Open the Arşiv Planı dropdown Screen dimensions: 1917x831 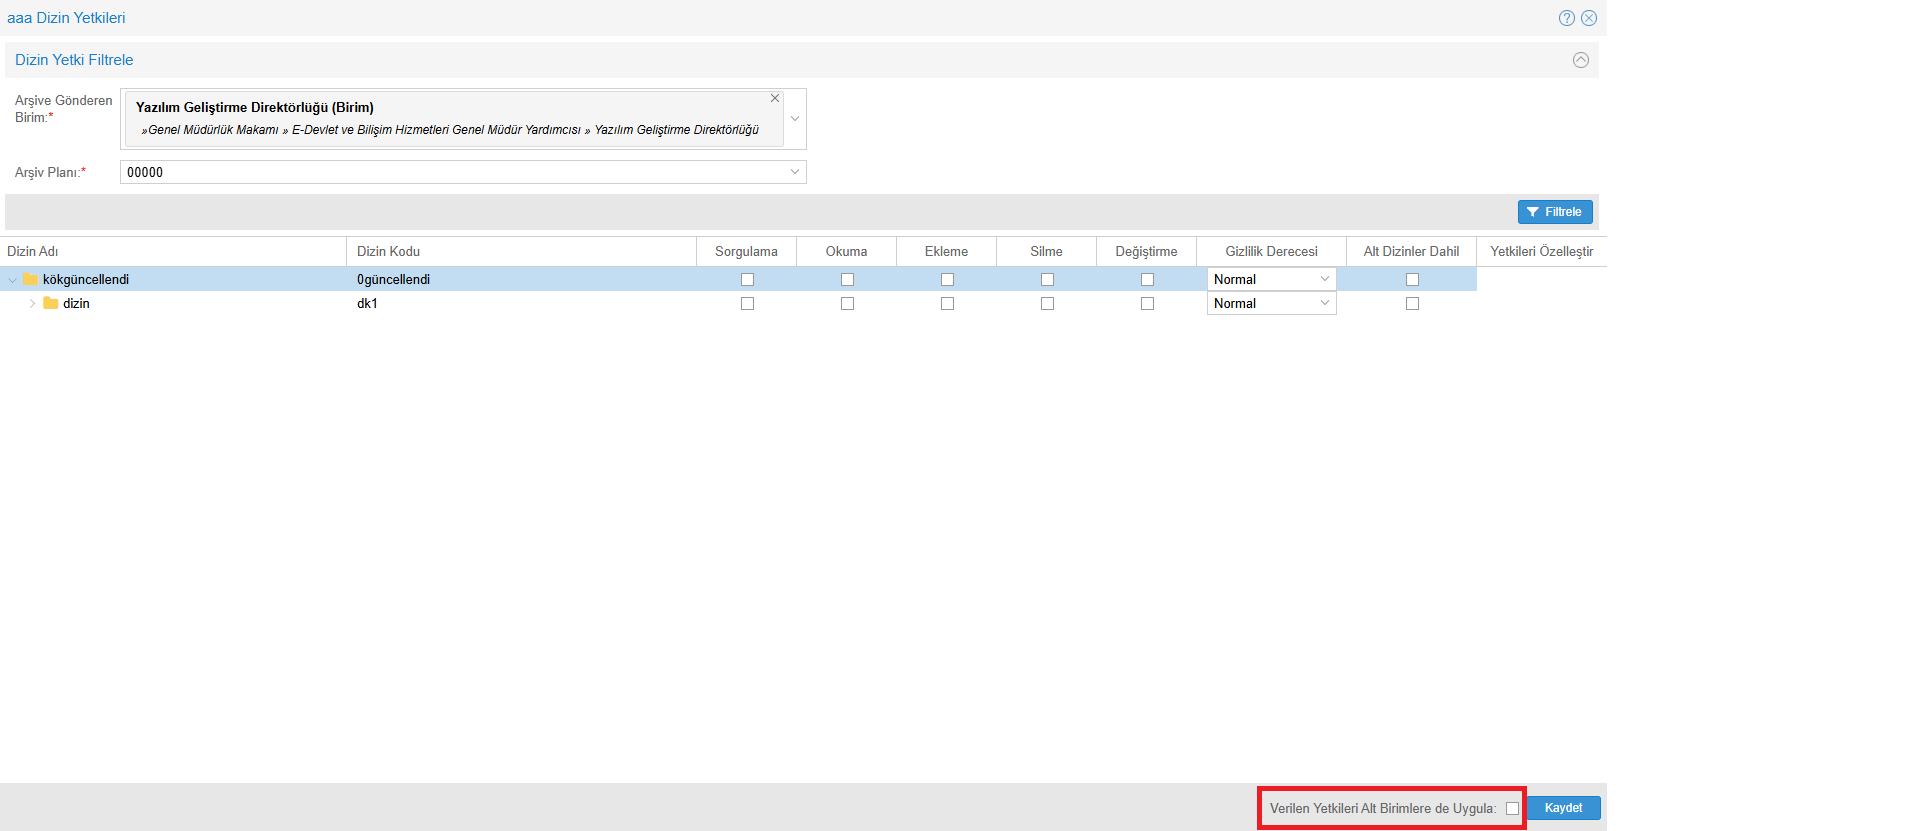[794, 172]
